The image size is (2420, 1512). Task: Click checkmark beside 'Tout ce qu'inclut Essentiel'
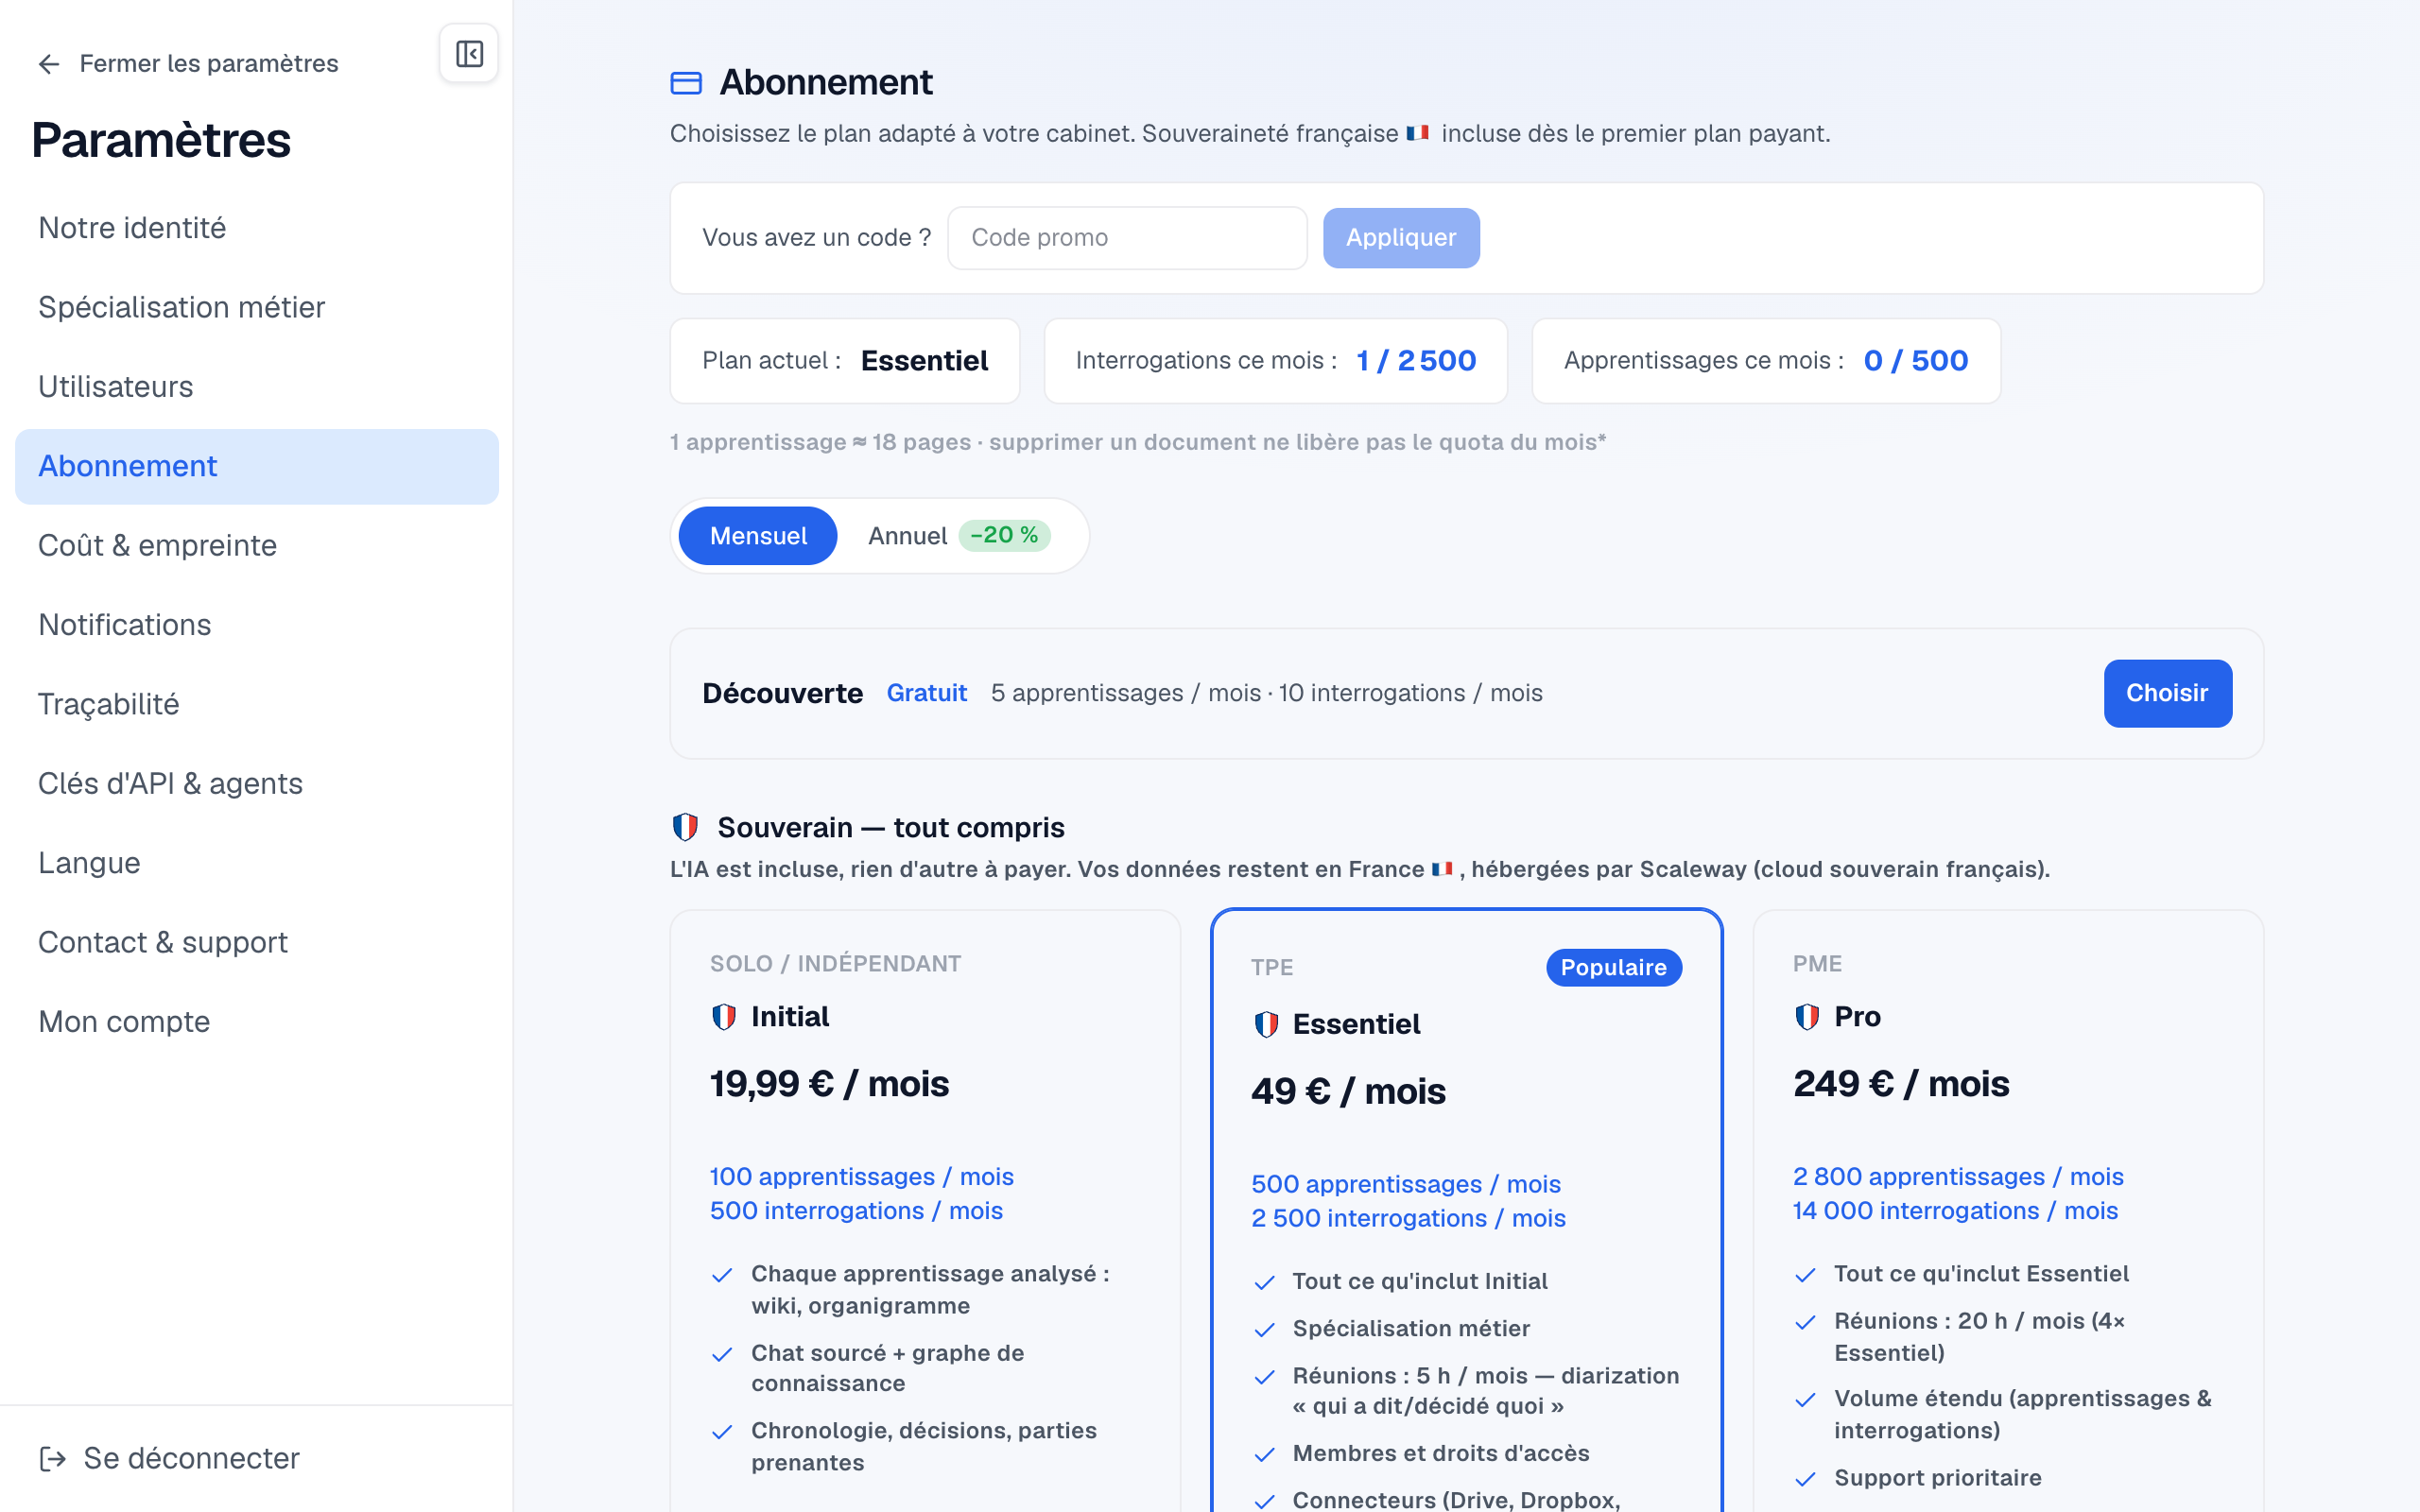(1806, 1276)
